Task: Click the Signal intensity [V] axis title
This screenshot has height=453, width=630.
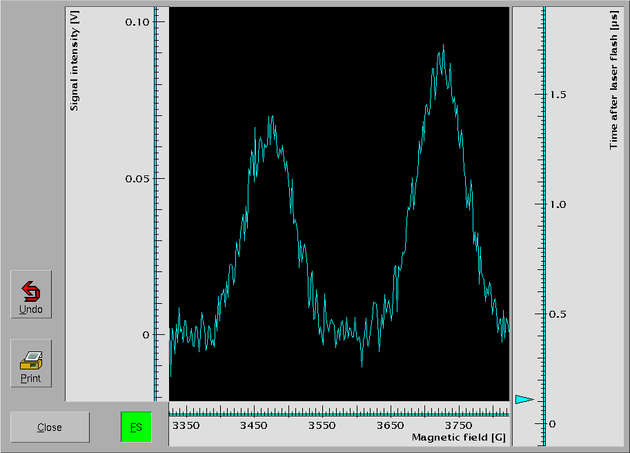Action: pyautogui.click(x=74, y=61)
